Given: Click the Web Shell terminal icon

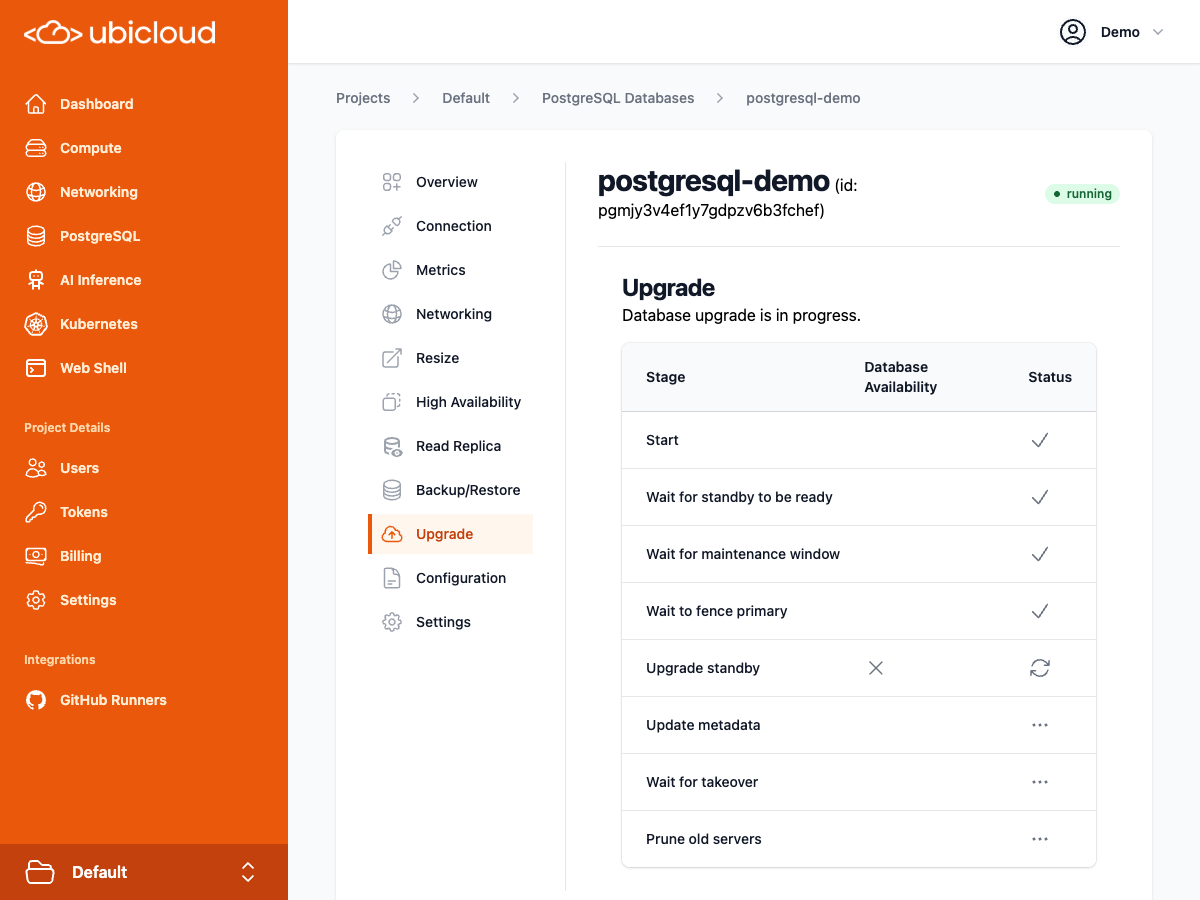Looking at the screenshot, I should pyautogui.click(x=36, y=368).
